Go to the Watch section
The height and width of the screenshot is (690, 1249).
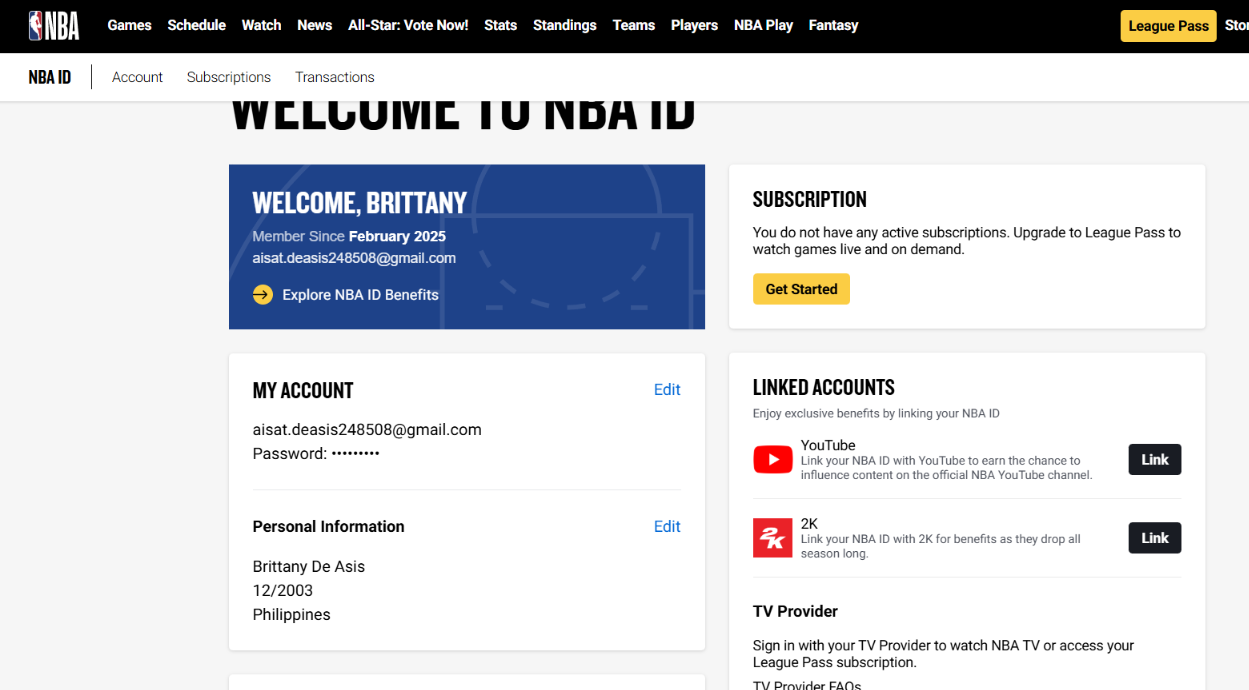point(262,25)
